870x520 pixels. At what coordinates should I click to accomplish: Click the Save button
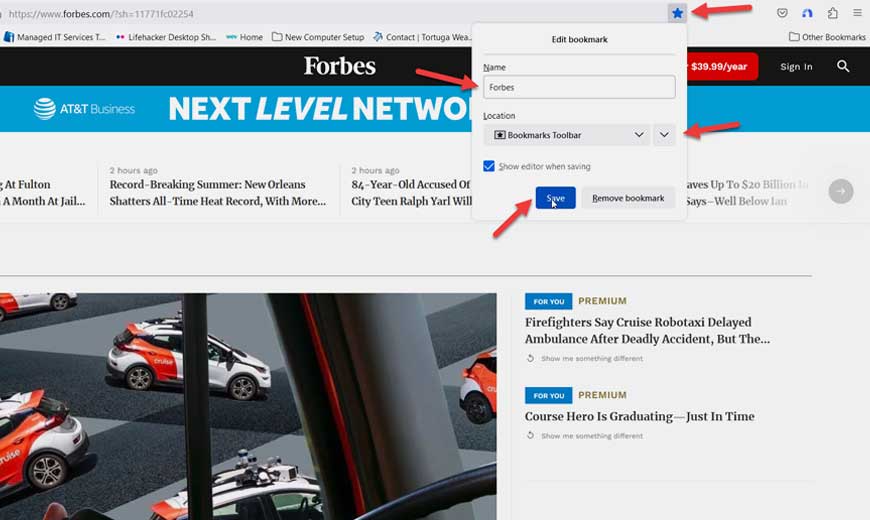coord(555,198)
